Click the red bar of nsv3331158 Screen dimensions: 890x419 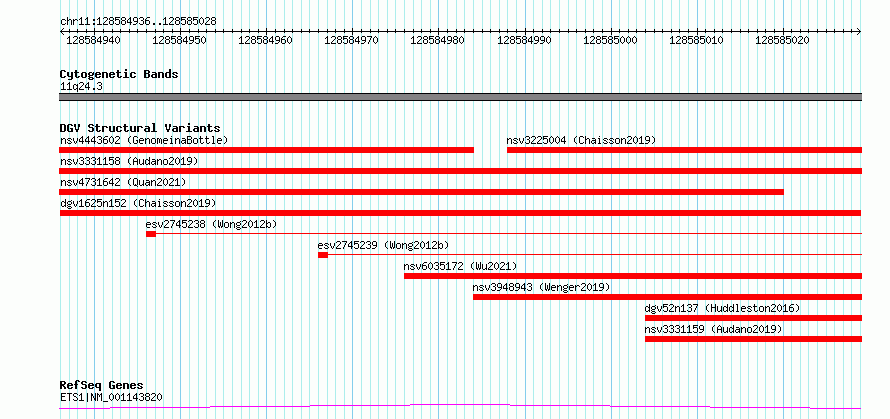pos(461,171)
